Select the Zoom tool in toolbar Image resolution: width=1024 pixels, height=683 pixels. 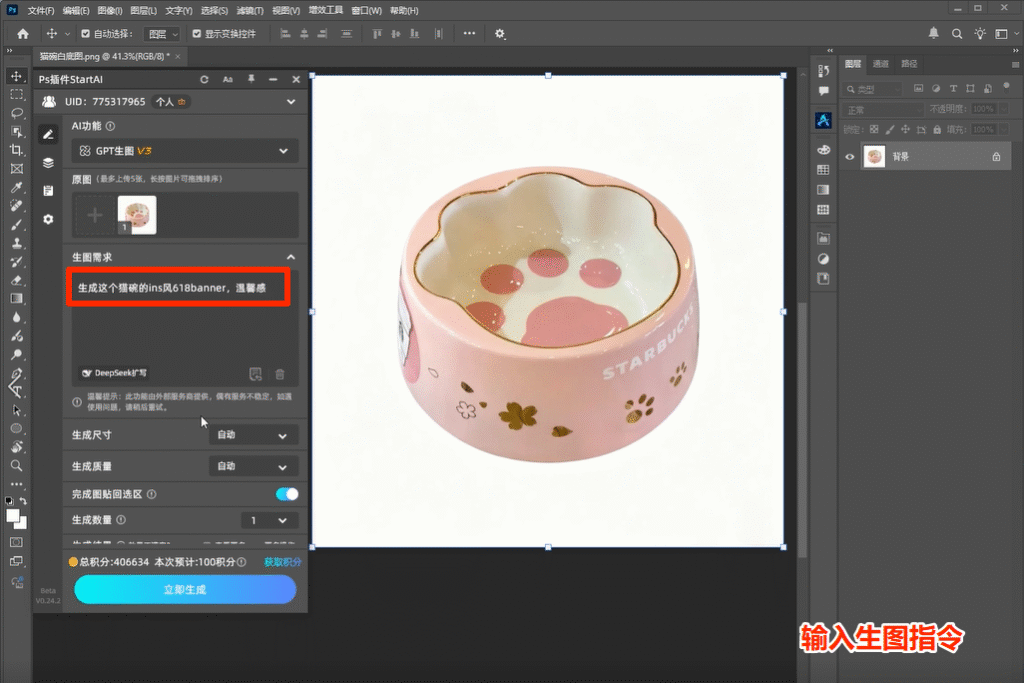tap(16, 466)
